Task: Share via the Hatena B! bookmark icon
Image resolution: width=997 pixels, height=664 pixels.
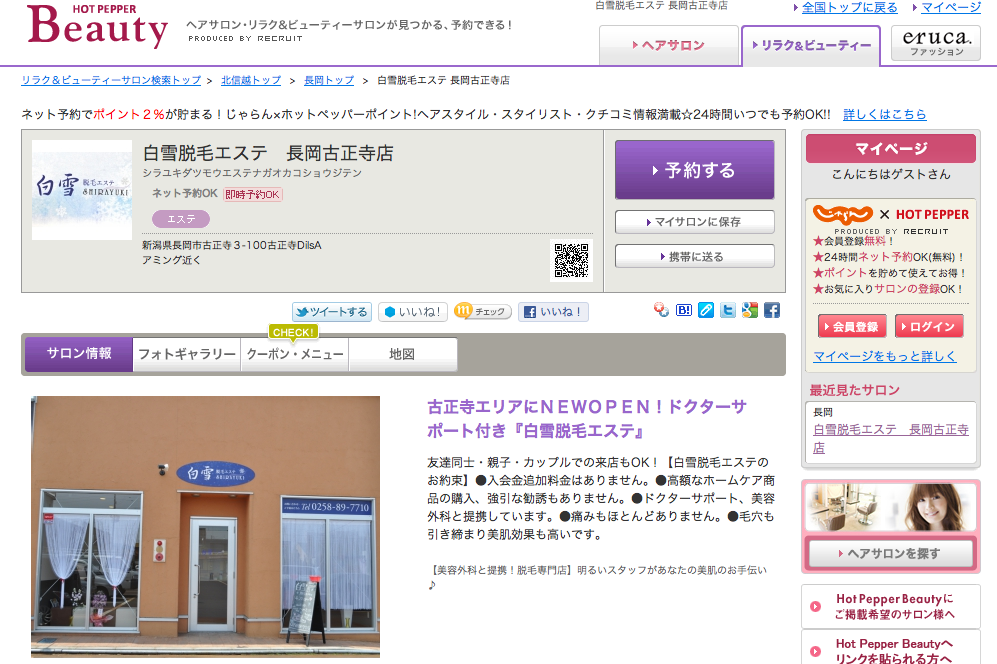Action: coord(684,310)
